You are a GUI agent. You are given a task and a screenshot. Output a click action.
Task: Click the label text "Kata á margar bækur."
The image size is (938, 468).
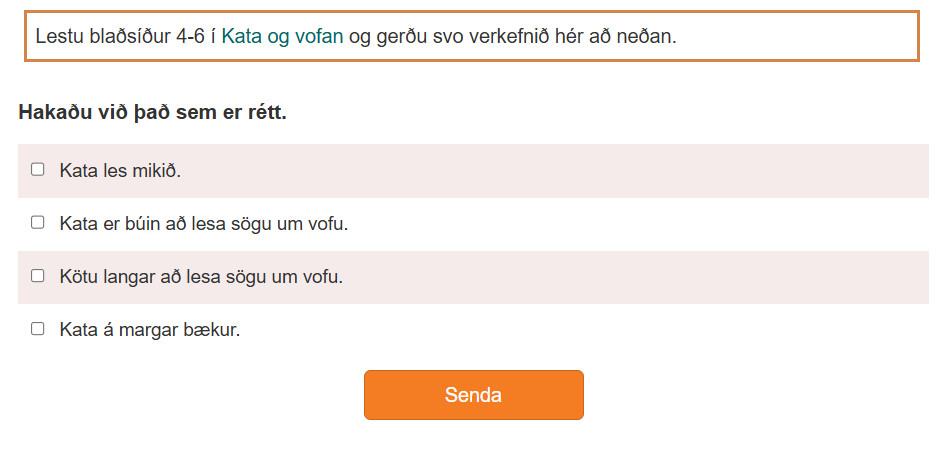click(x=150, y=329)
